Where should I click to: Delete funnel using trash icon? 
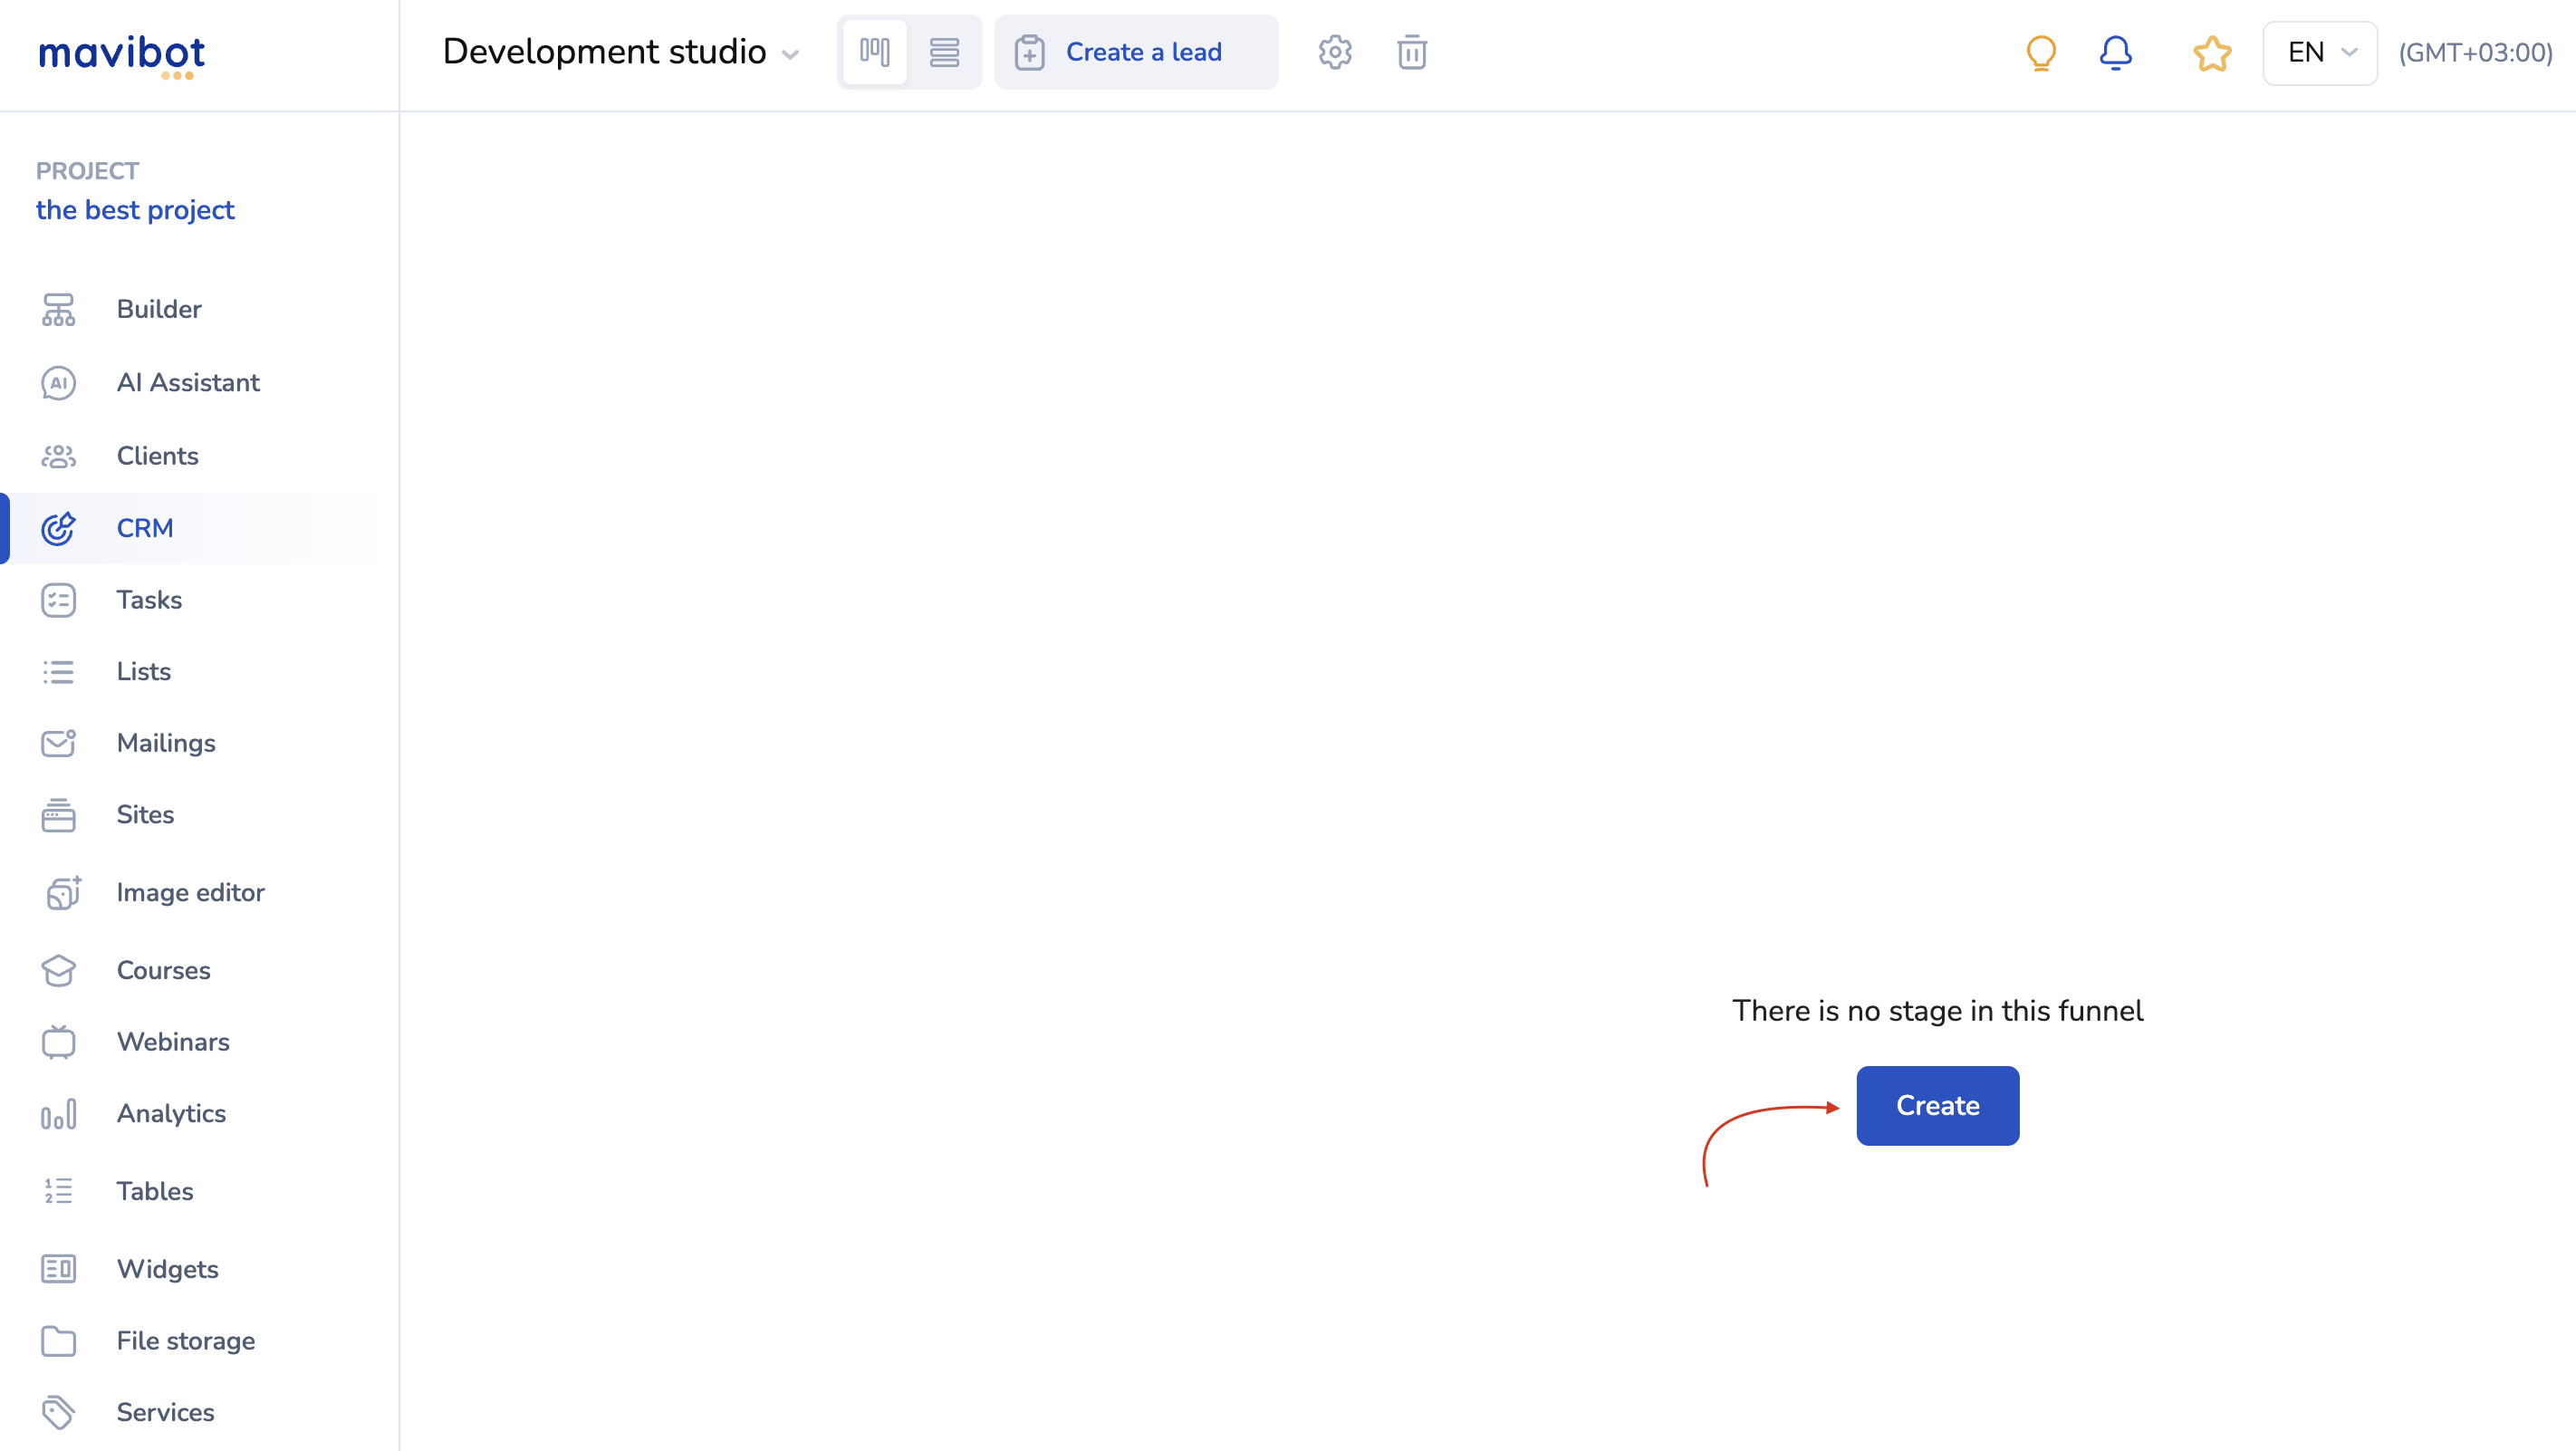pyautogui.click(x=1411, y=52)
